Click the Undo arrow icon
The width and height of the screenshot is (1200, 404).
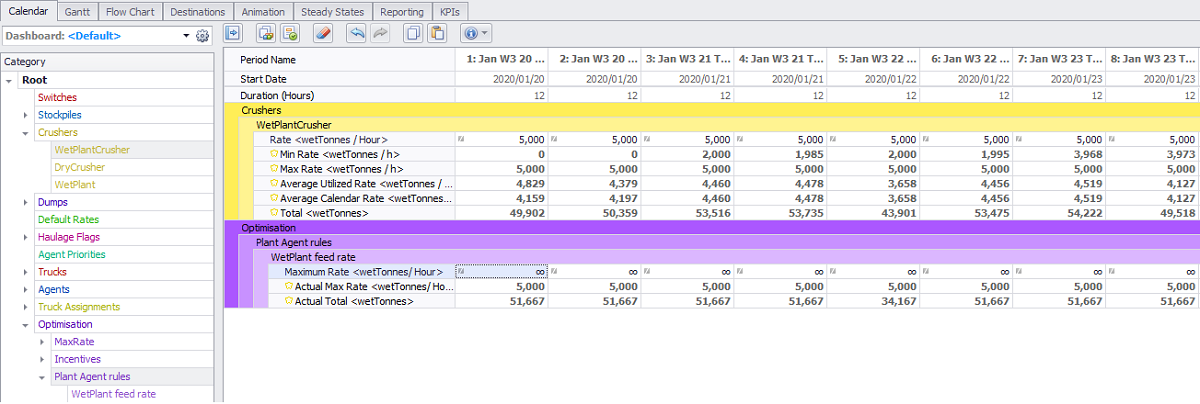(x=356, y=33)
